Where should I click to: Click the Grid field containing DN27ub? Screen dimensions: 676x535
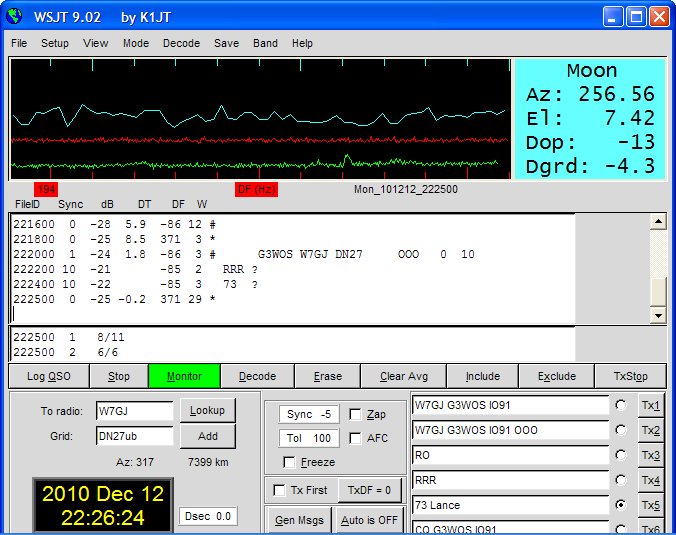coord(135,436)
